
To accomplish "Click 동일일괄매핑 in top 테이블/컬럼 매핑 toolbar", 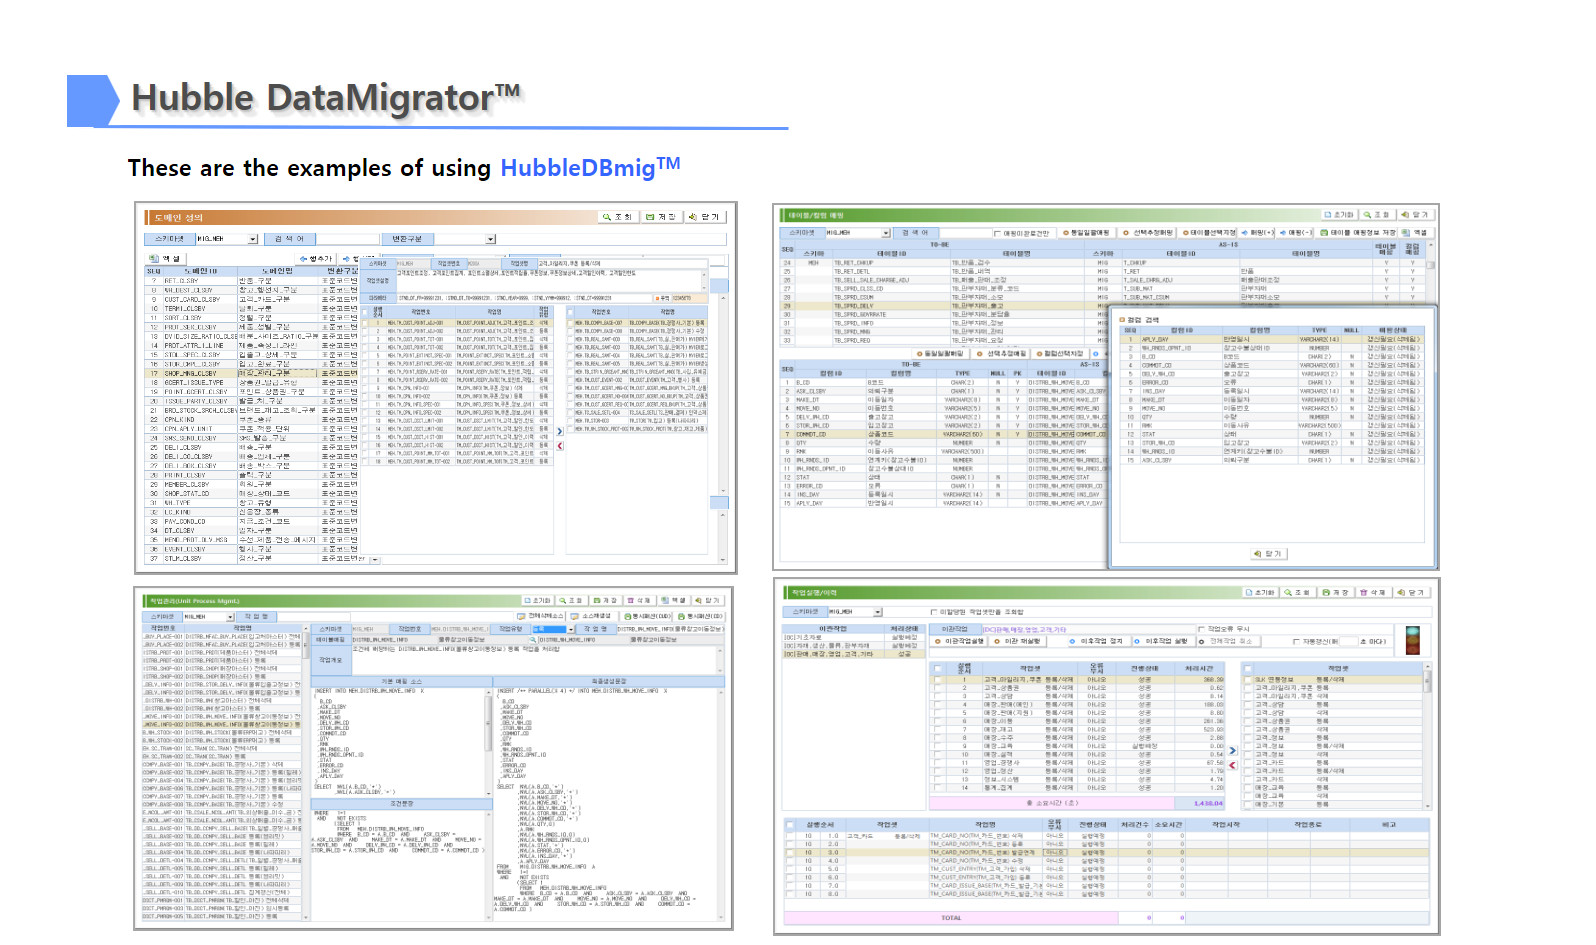I will click(1087, 233).
